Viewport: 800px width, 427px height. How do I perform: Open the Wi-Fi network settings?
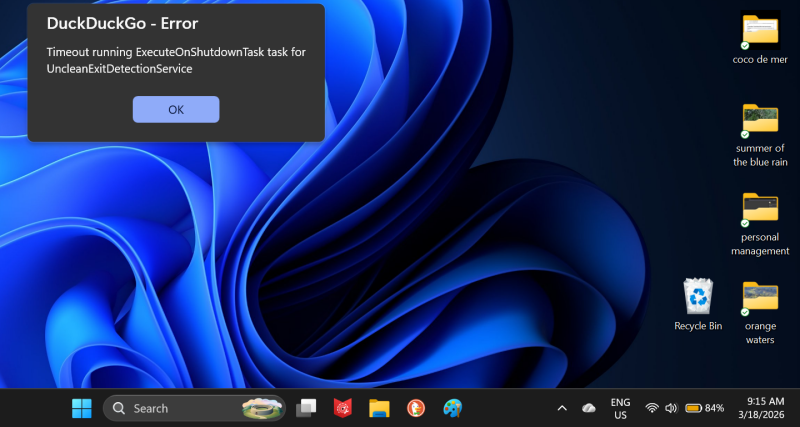coord(652,408)
